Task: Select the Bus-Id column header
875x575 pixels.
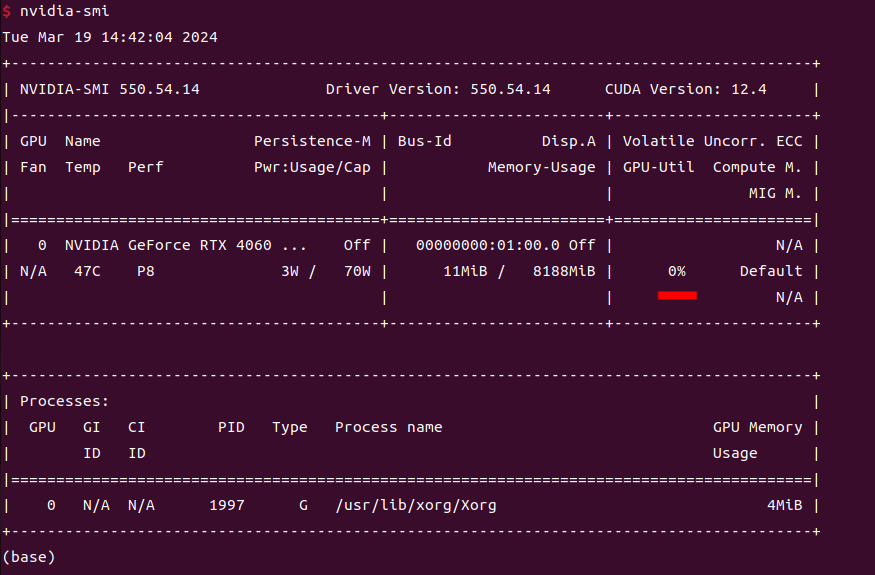Action: (425, 141)
